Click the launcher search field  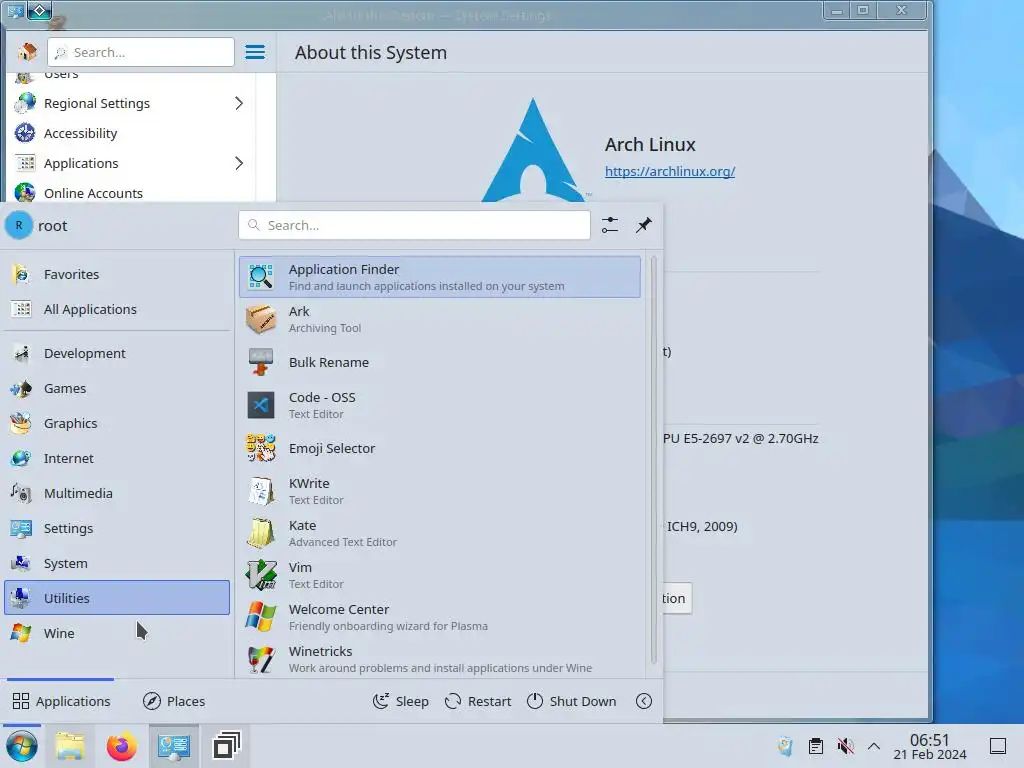[414, 225]
